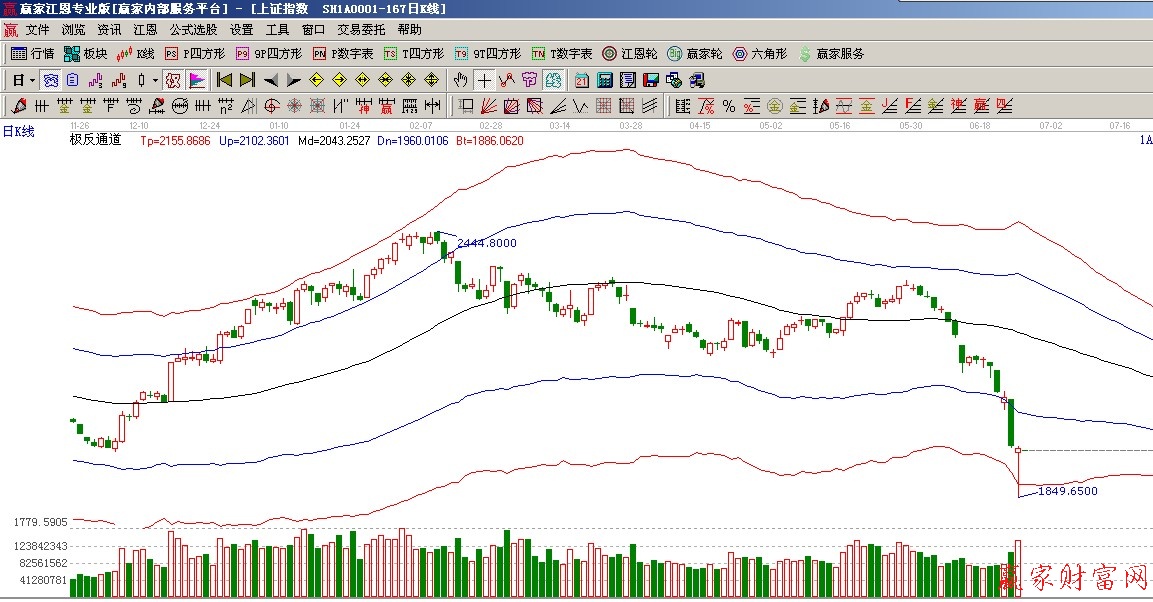1153x602 pixels.
Task: Activate the crosshair cursor tool
Action: [484, 80]
